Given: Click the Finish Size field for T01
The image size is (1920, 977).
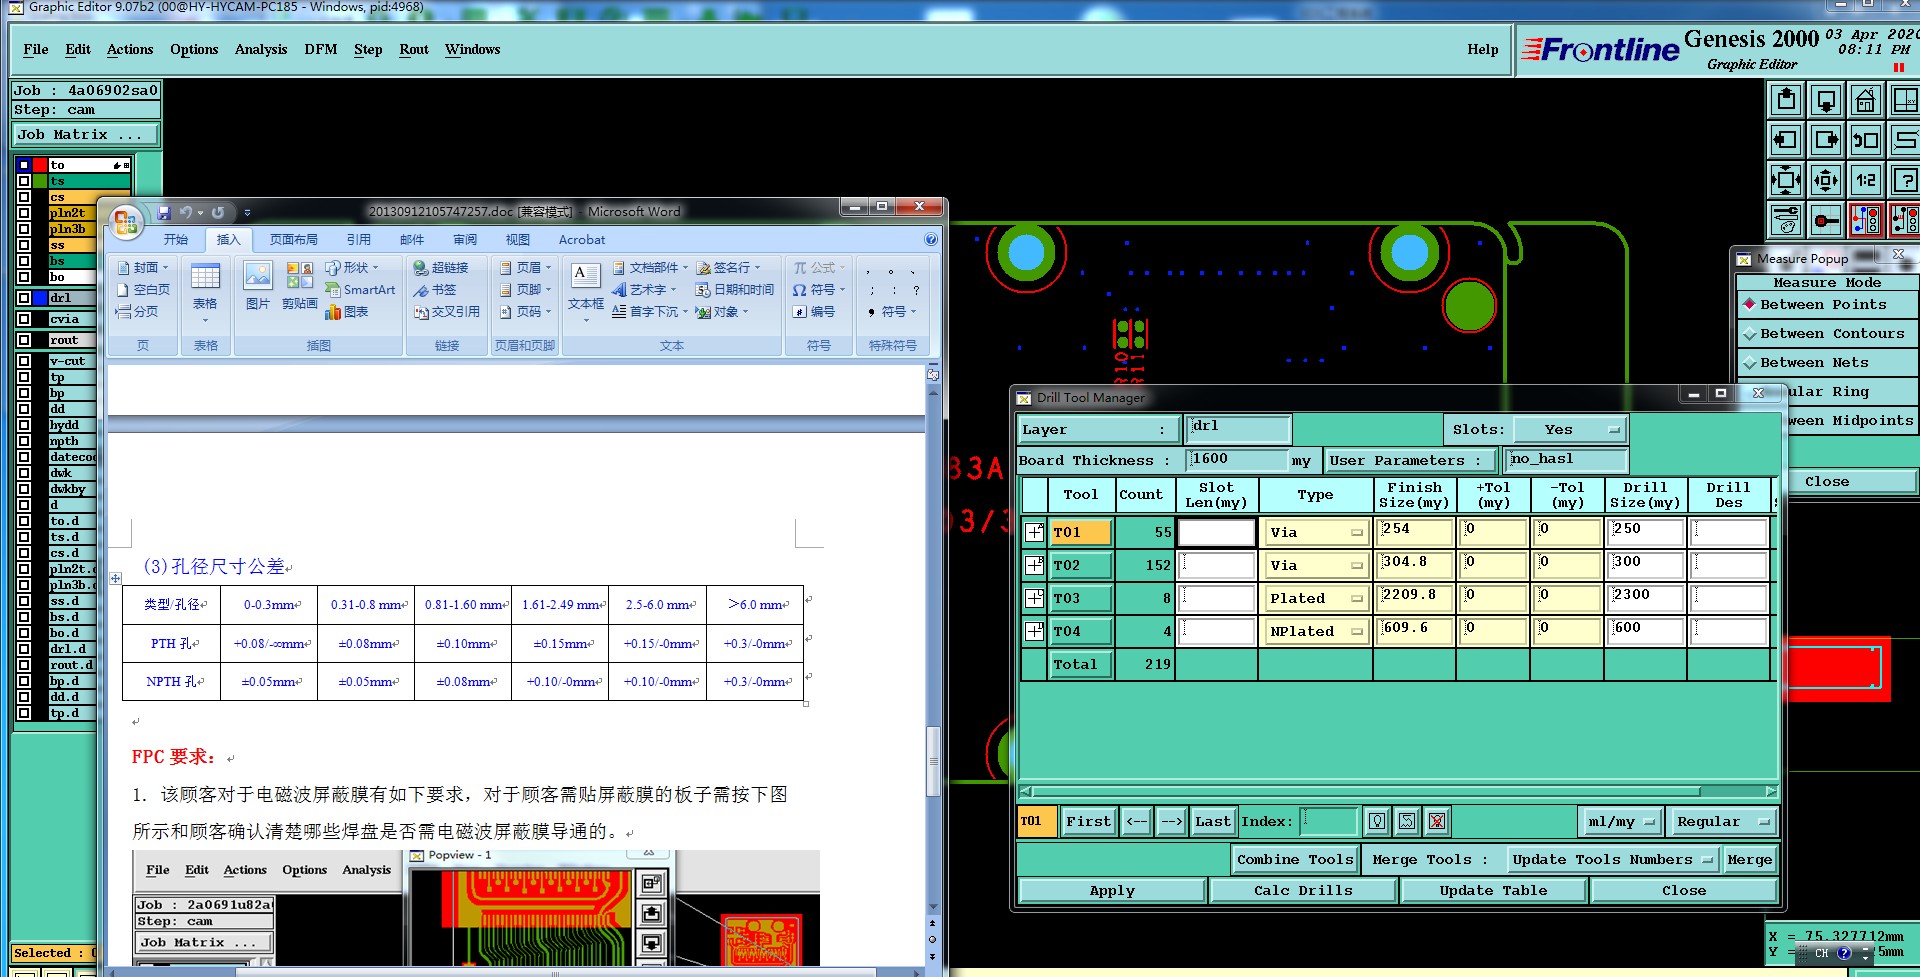Looking at the screenshot, I should point(1414,532).
